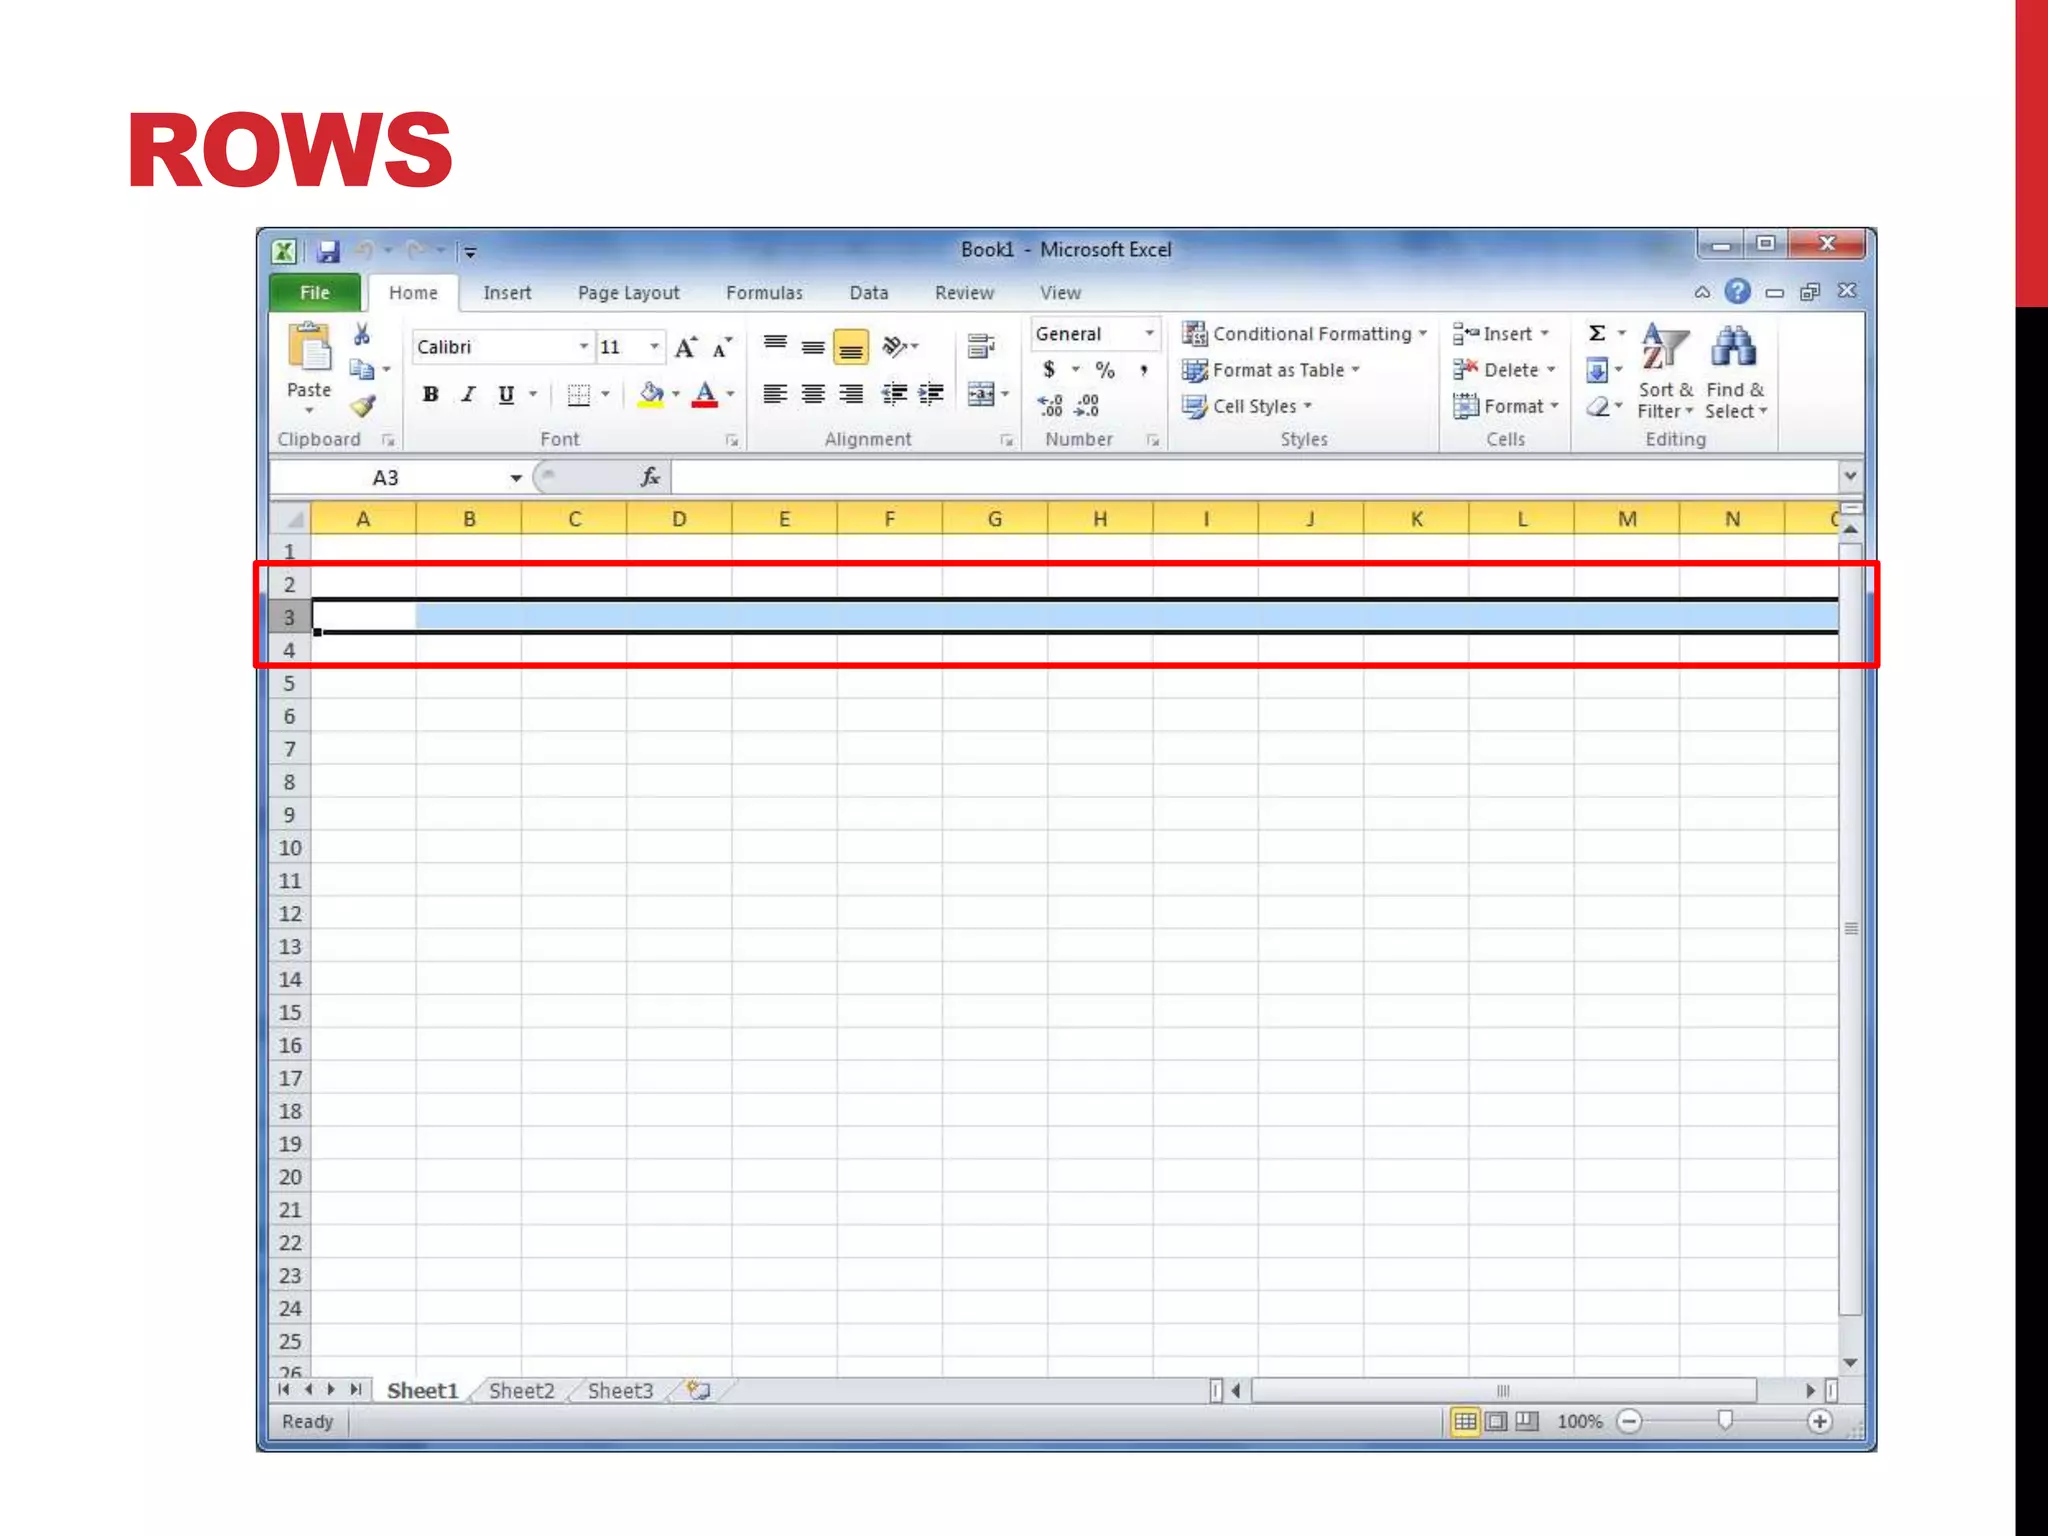The image size is (2048, 1536).
Task: Click the Fill Color paint bucket
Action: point(650,394)
